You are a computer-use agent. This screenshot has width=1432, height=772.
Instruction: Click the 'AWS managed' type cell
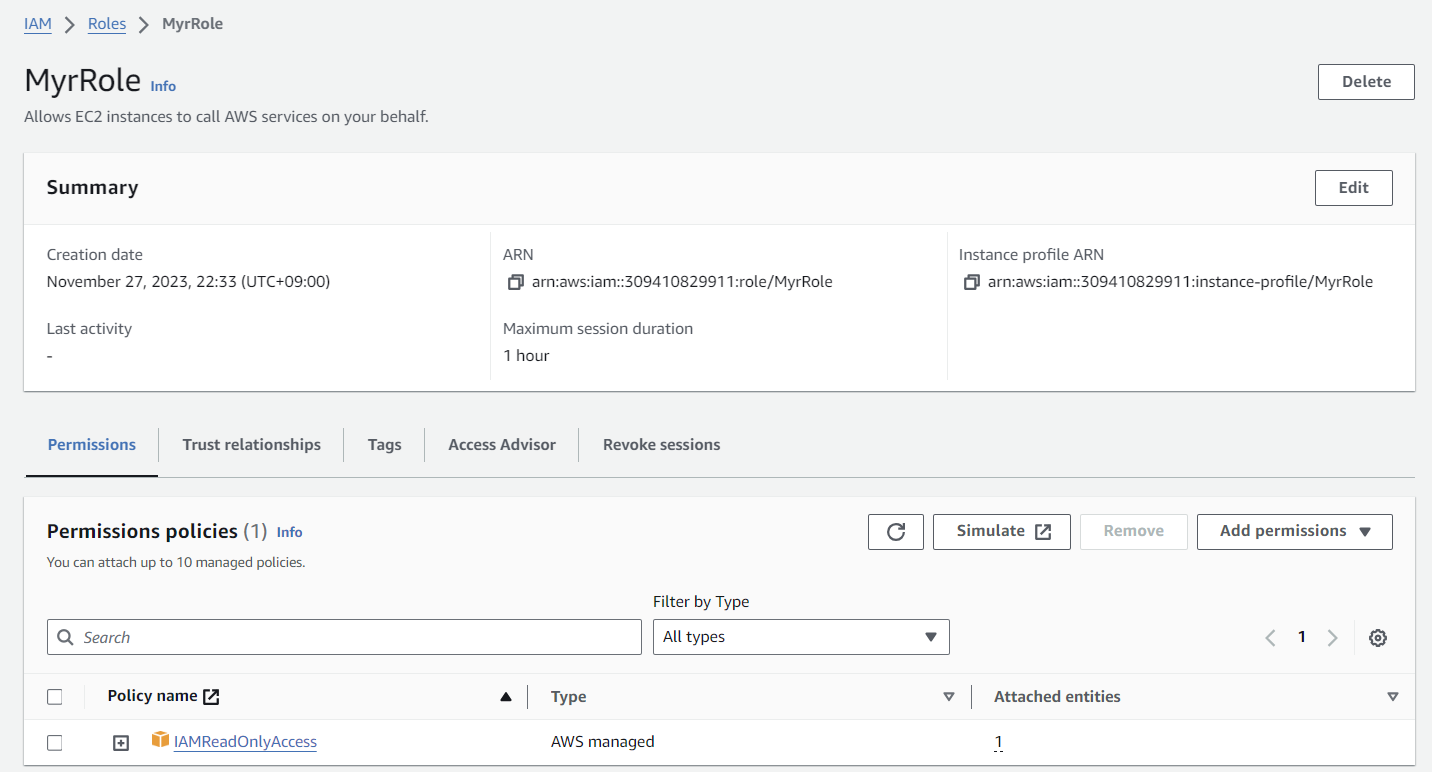603,742
